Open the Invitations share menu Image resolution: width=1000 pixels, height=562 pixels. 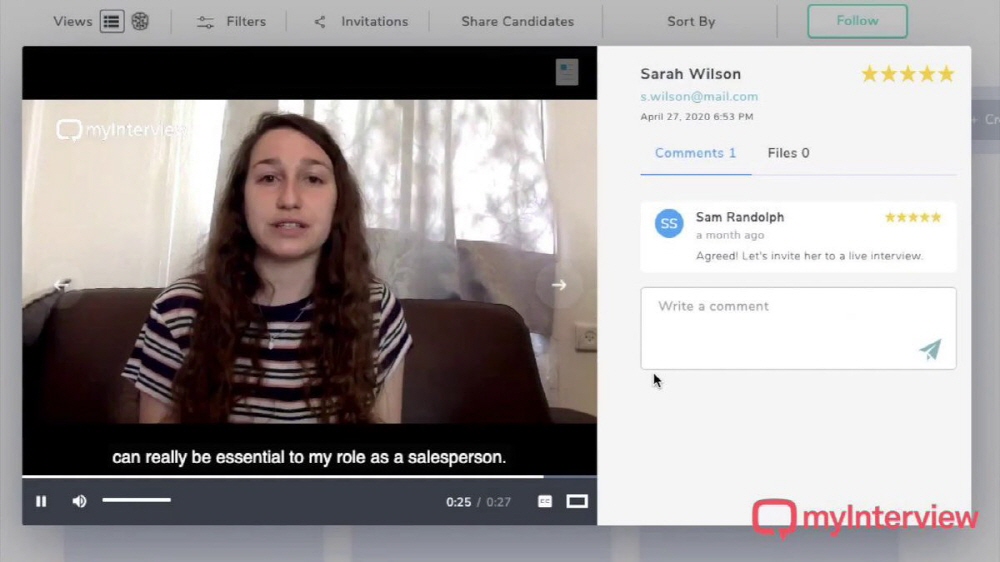362,21
